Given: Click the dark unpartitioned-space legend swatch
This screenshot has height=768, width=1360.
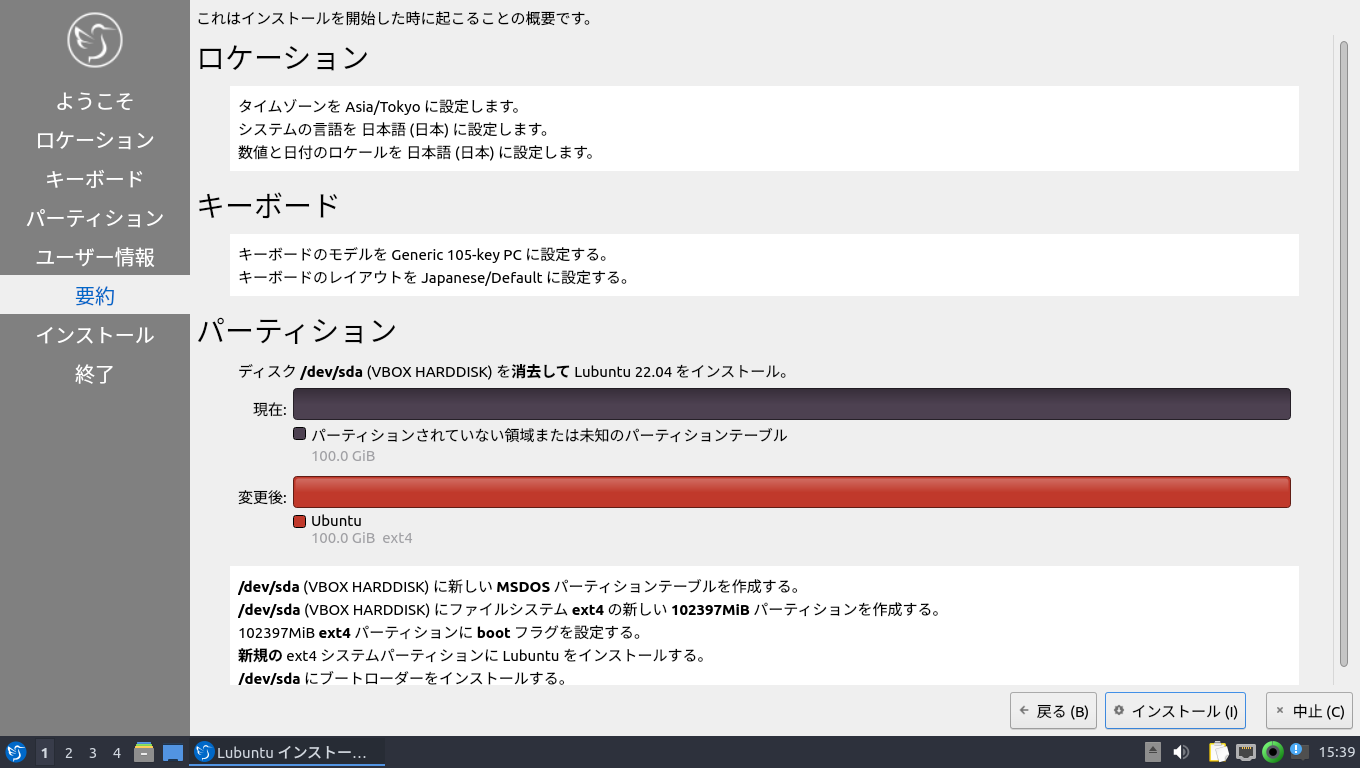Looking at the screenshot, I should [x=299, y=435].
